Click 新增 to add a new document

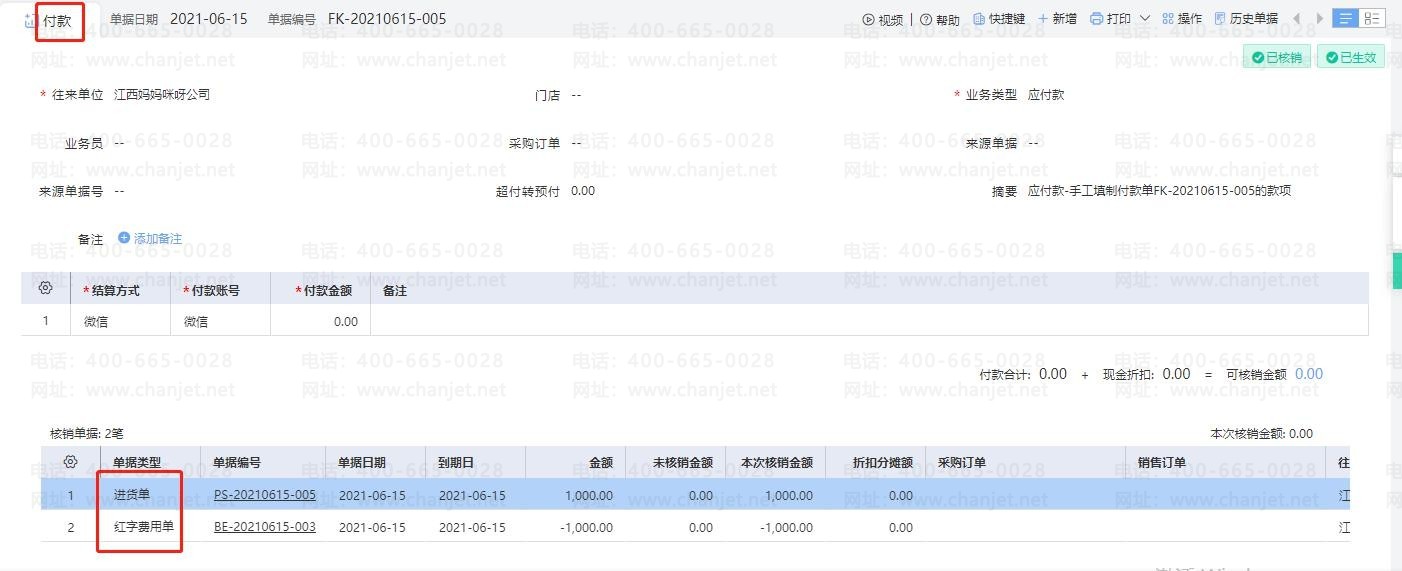click(1057, 19)
